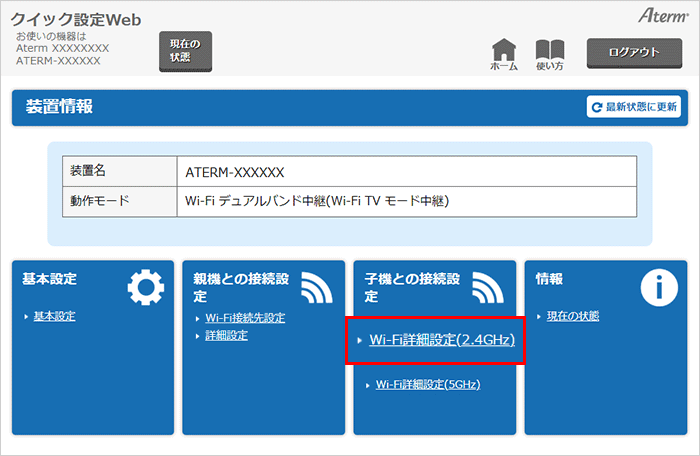
Task: Open the 使い方 book icon
Action: [x=550, y=50]
